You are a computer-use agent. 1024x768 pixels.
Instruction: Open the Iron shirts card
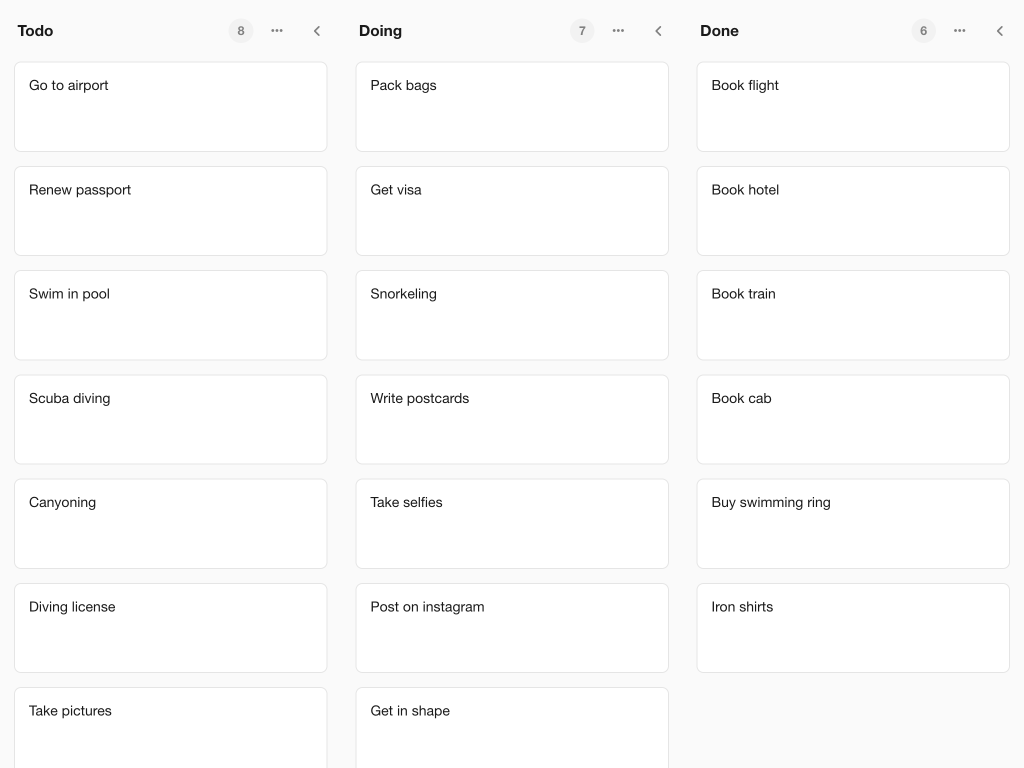point(852,628)
